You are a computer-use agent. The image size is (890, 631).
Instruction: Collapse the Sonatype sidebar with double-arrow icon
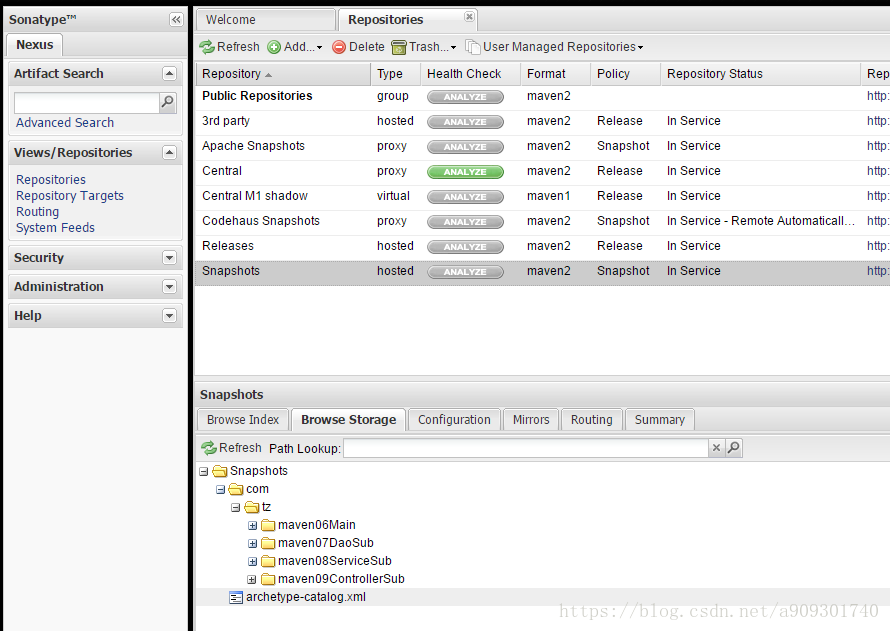[176, 20]
